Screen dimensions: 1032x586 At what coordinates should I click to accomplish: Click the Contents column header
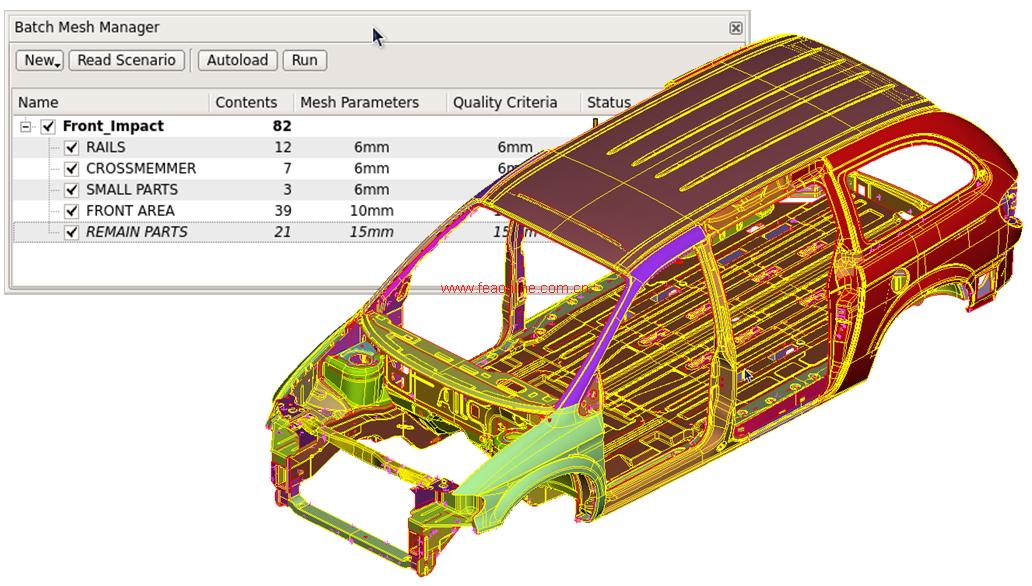(246, 102)
